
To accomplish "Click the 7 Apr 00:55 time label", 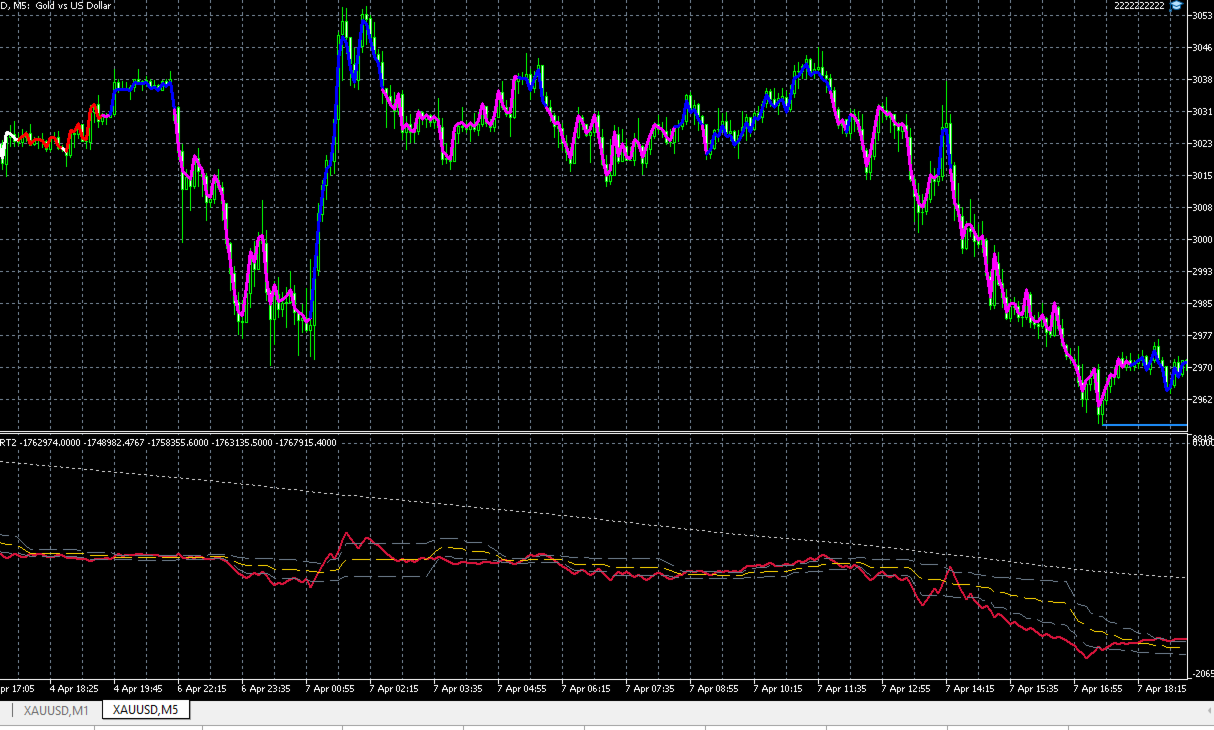I will (x=329, y=689).
